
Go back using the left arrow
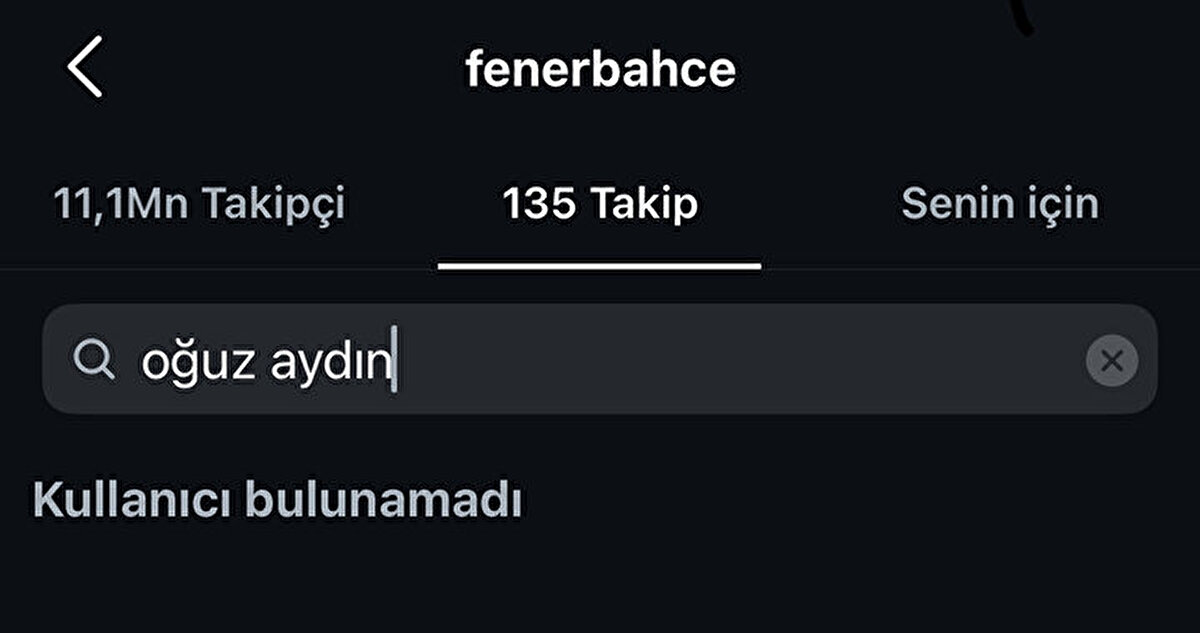click(85, 67)
